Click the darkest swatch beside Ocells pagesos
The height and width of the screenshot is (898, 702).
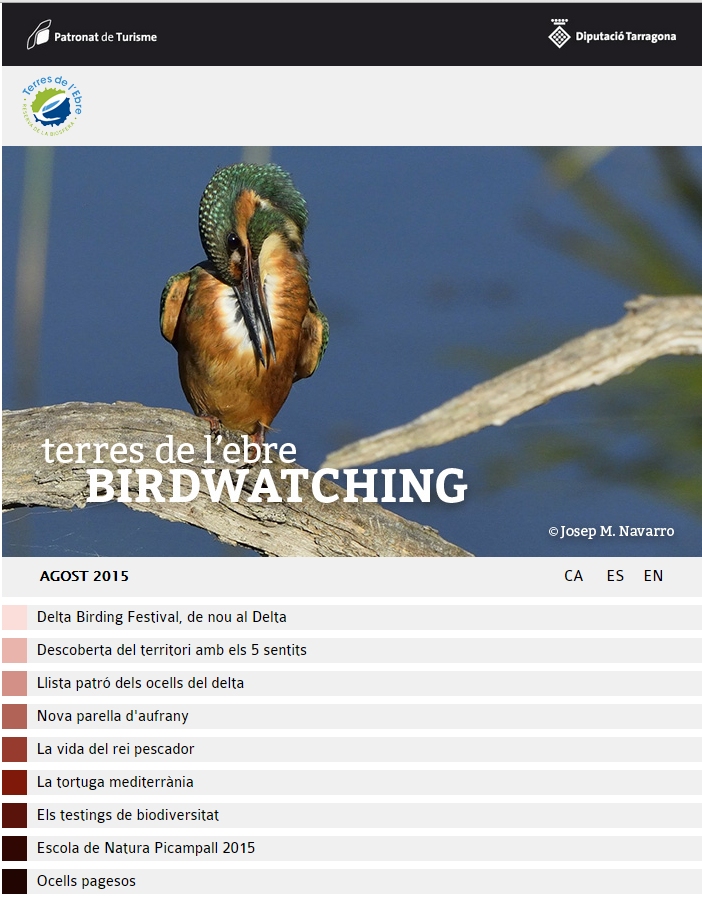click(x=14, y=881)
